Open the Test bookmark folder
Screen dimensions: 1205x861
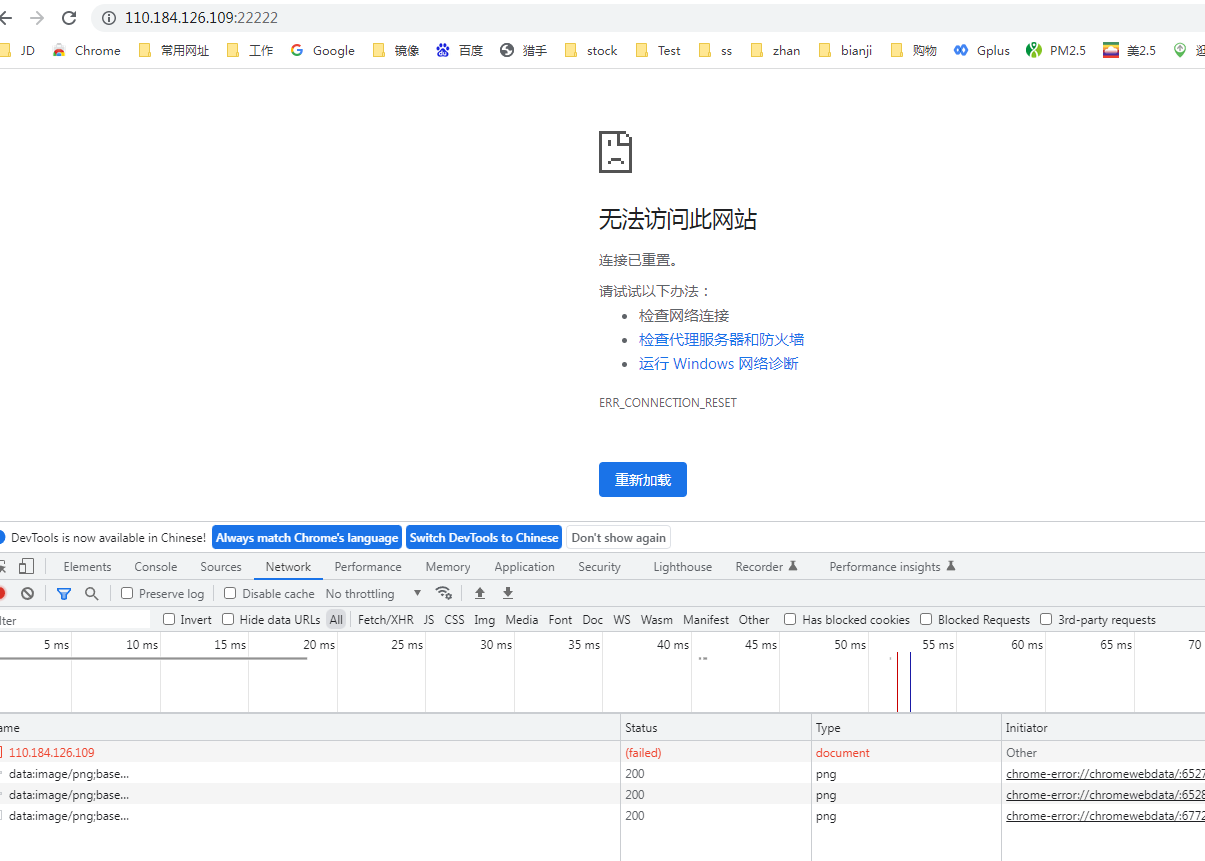[x=657, y=50]
